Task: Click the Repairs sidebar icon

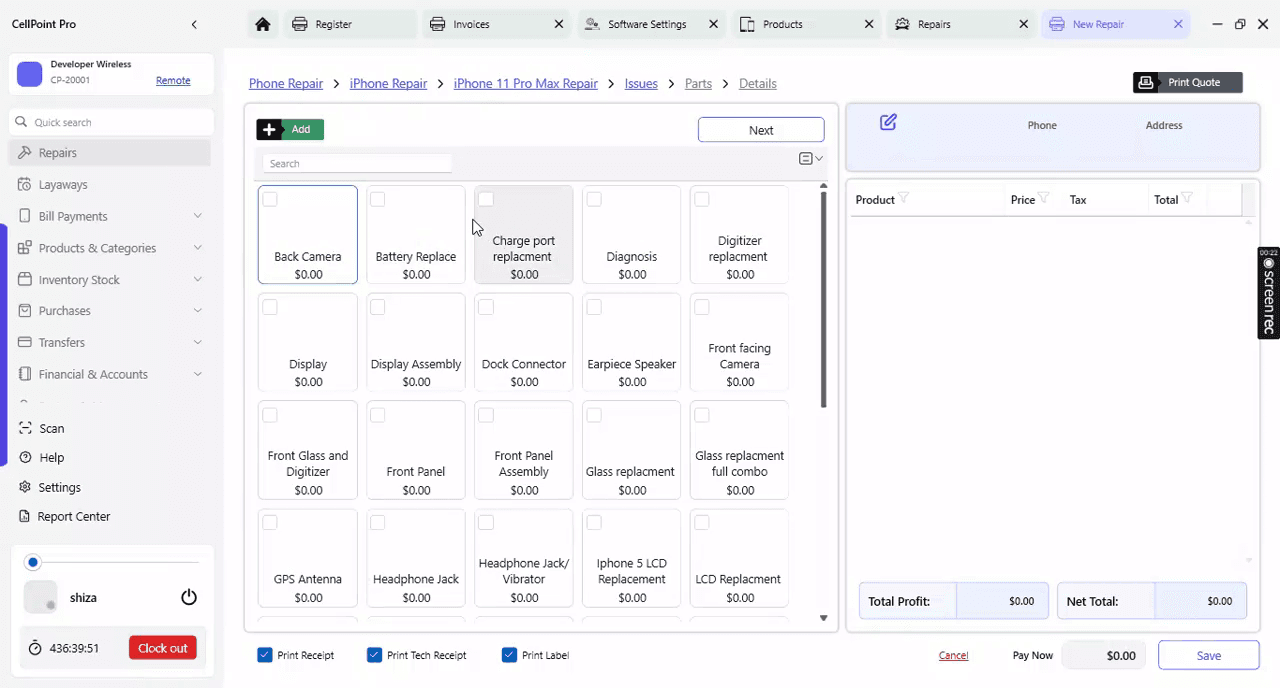Action: click(25, 153)
